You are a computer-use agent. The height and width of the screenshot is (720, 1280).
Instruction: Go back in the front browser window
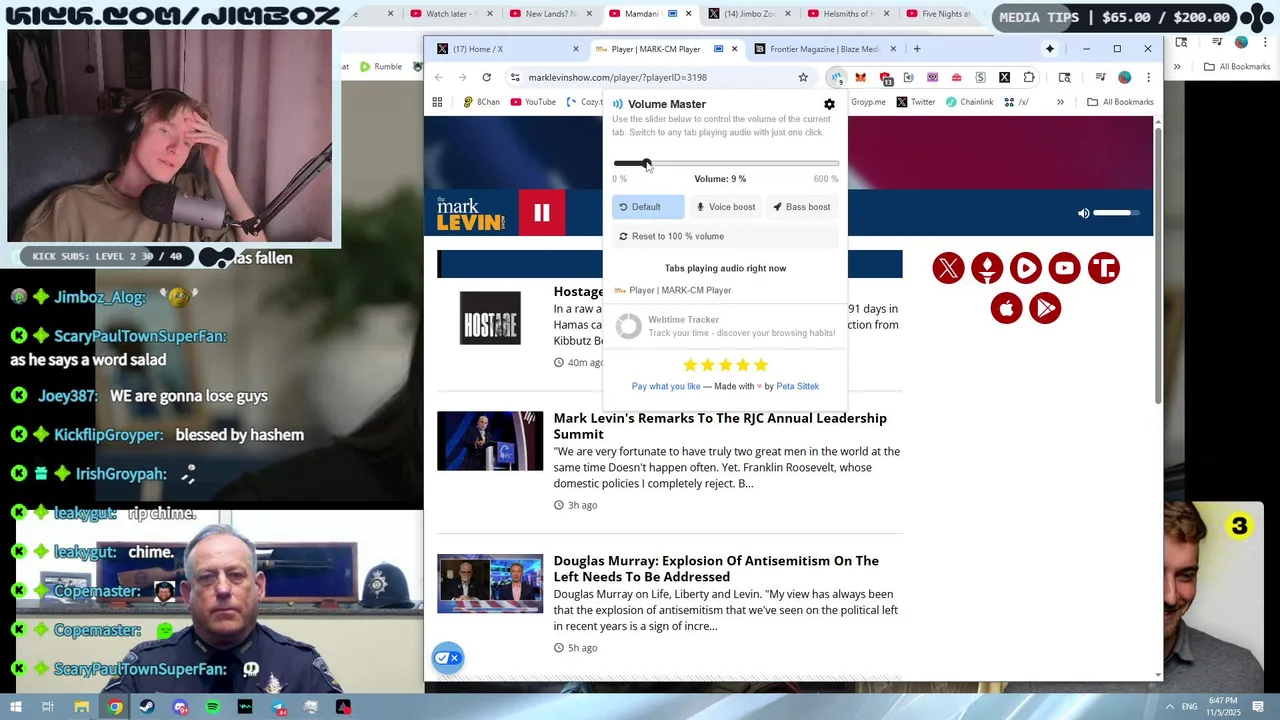point(438,77)
